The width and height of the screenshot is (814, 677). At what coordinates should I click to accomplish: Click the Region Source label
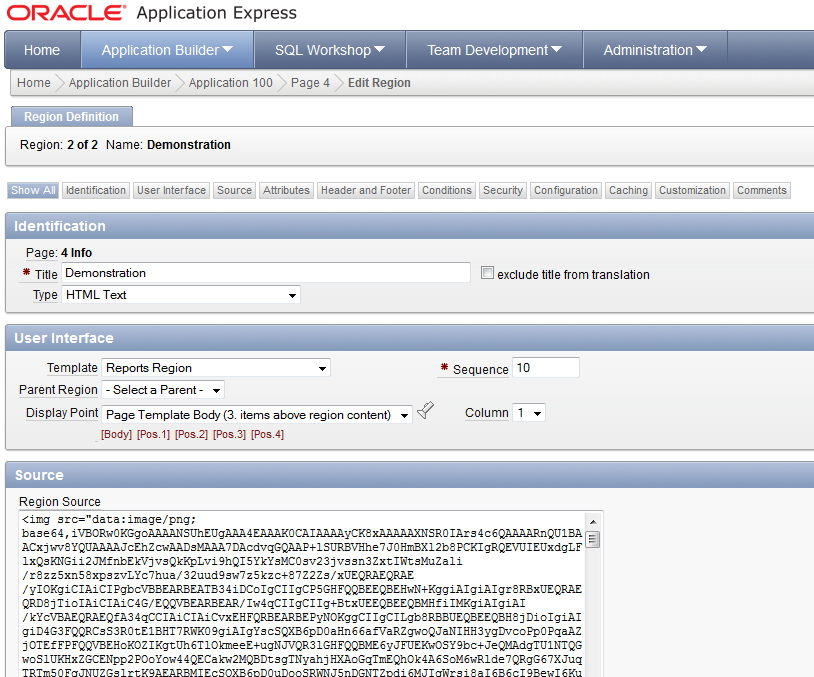pyautogui.click(x=60, y=502)
